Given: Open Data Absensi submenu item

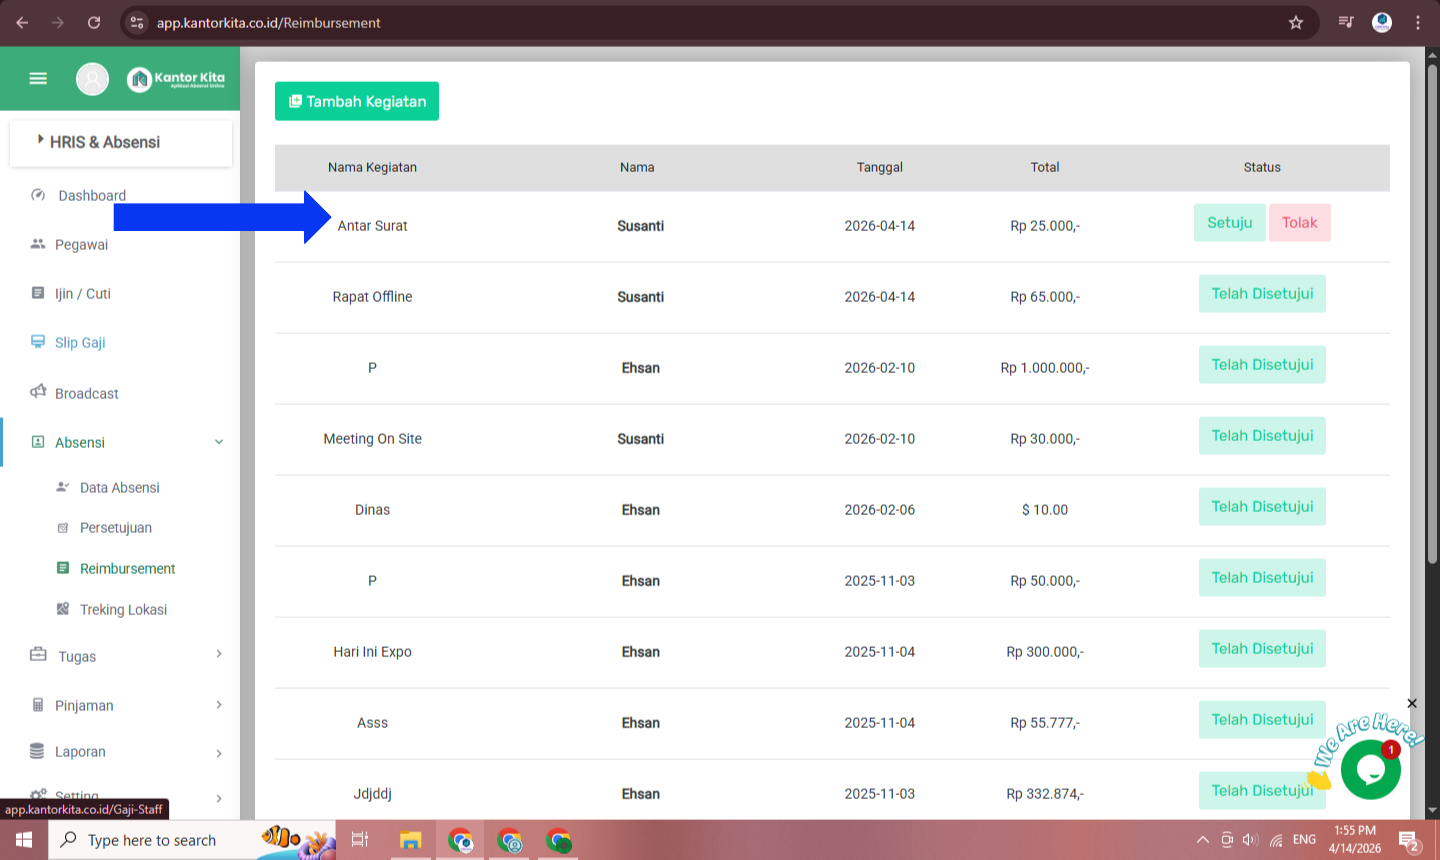Looking at the screenshot, I should tap(119, 487).
